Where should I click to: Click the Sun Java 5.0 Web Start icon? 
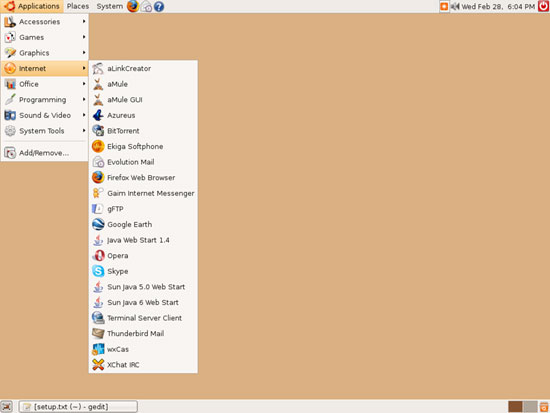click(x=98, y=287)
